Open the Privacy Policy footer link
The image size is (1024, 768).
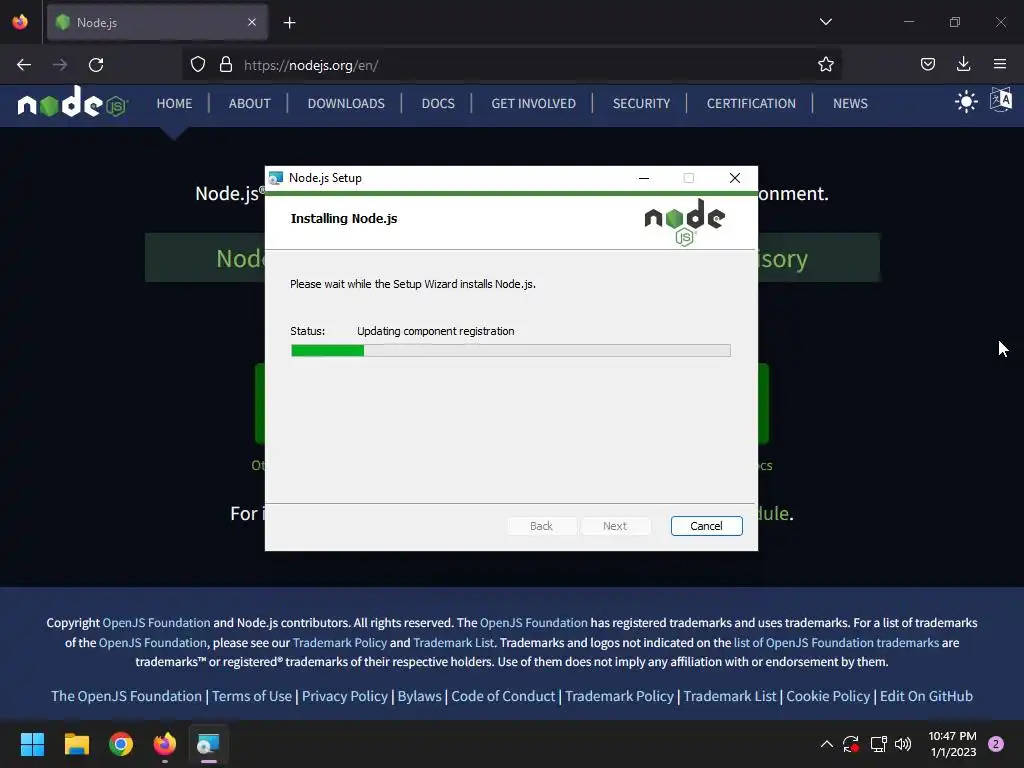click(x=345, y=696)
